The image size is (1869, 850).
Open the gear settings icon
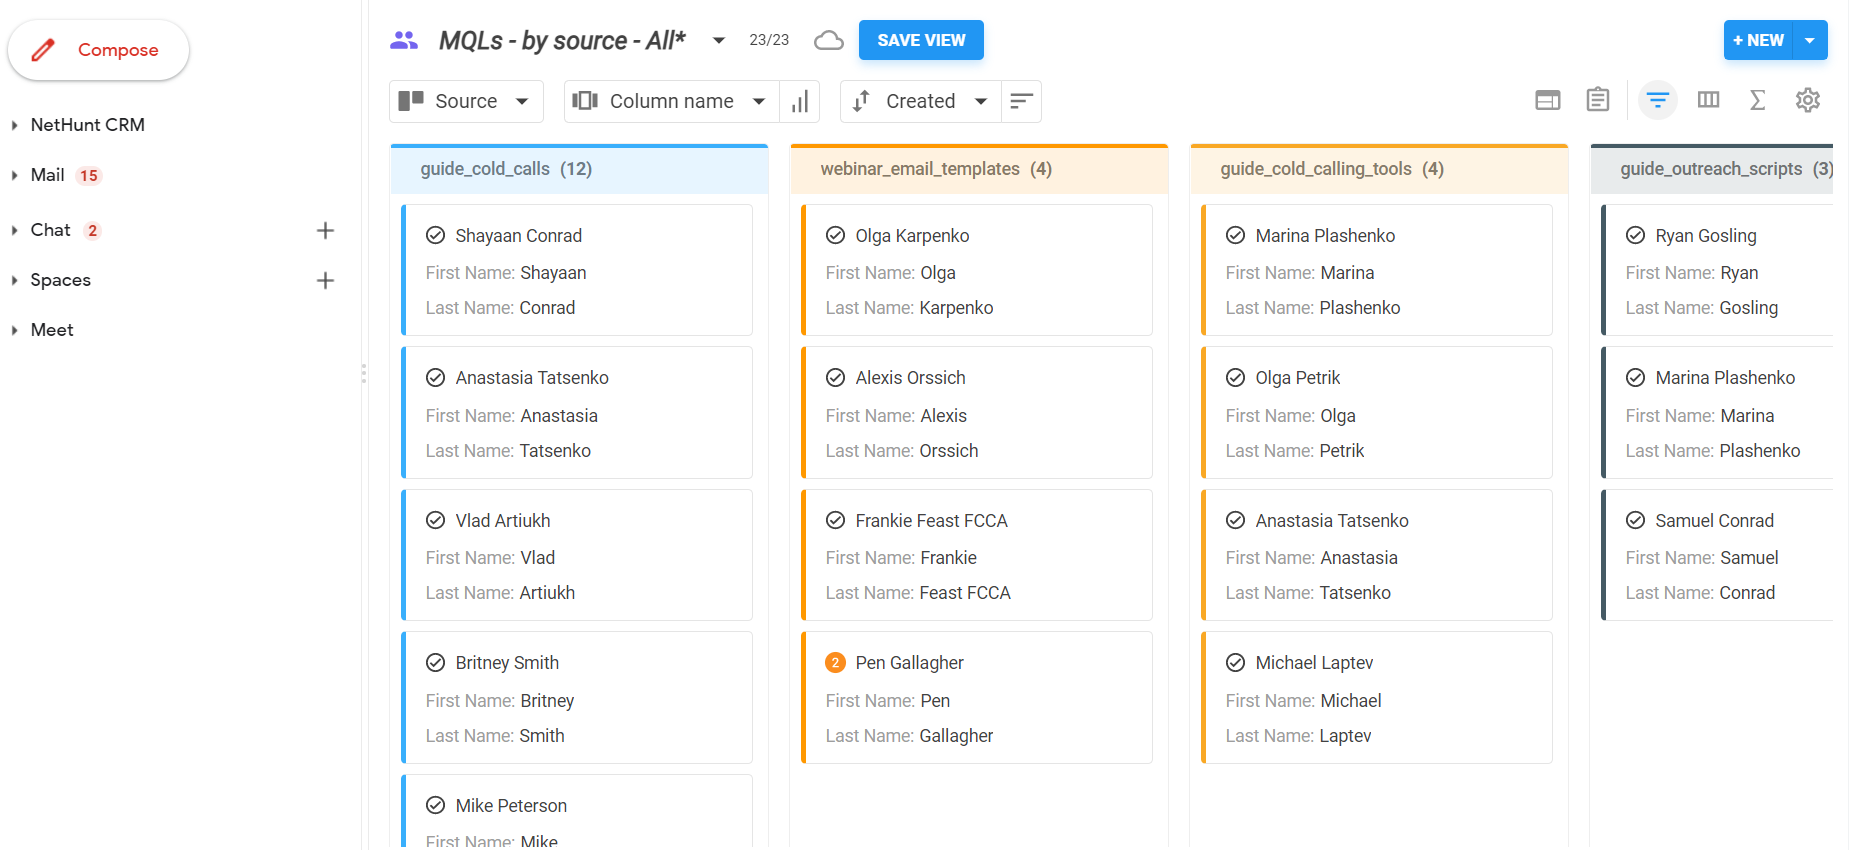click(x=1807, y=100)
